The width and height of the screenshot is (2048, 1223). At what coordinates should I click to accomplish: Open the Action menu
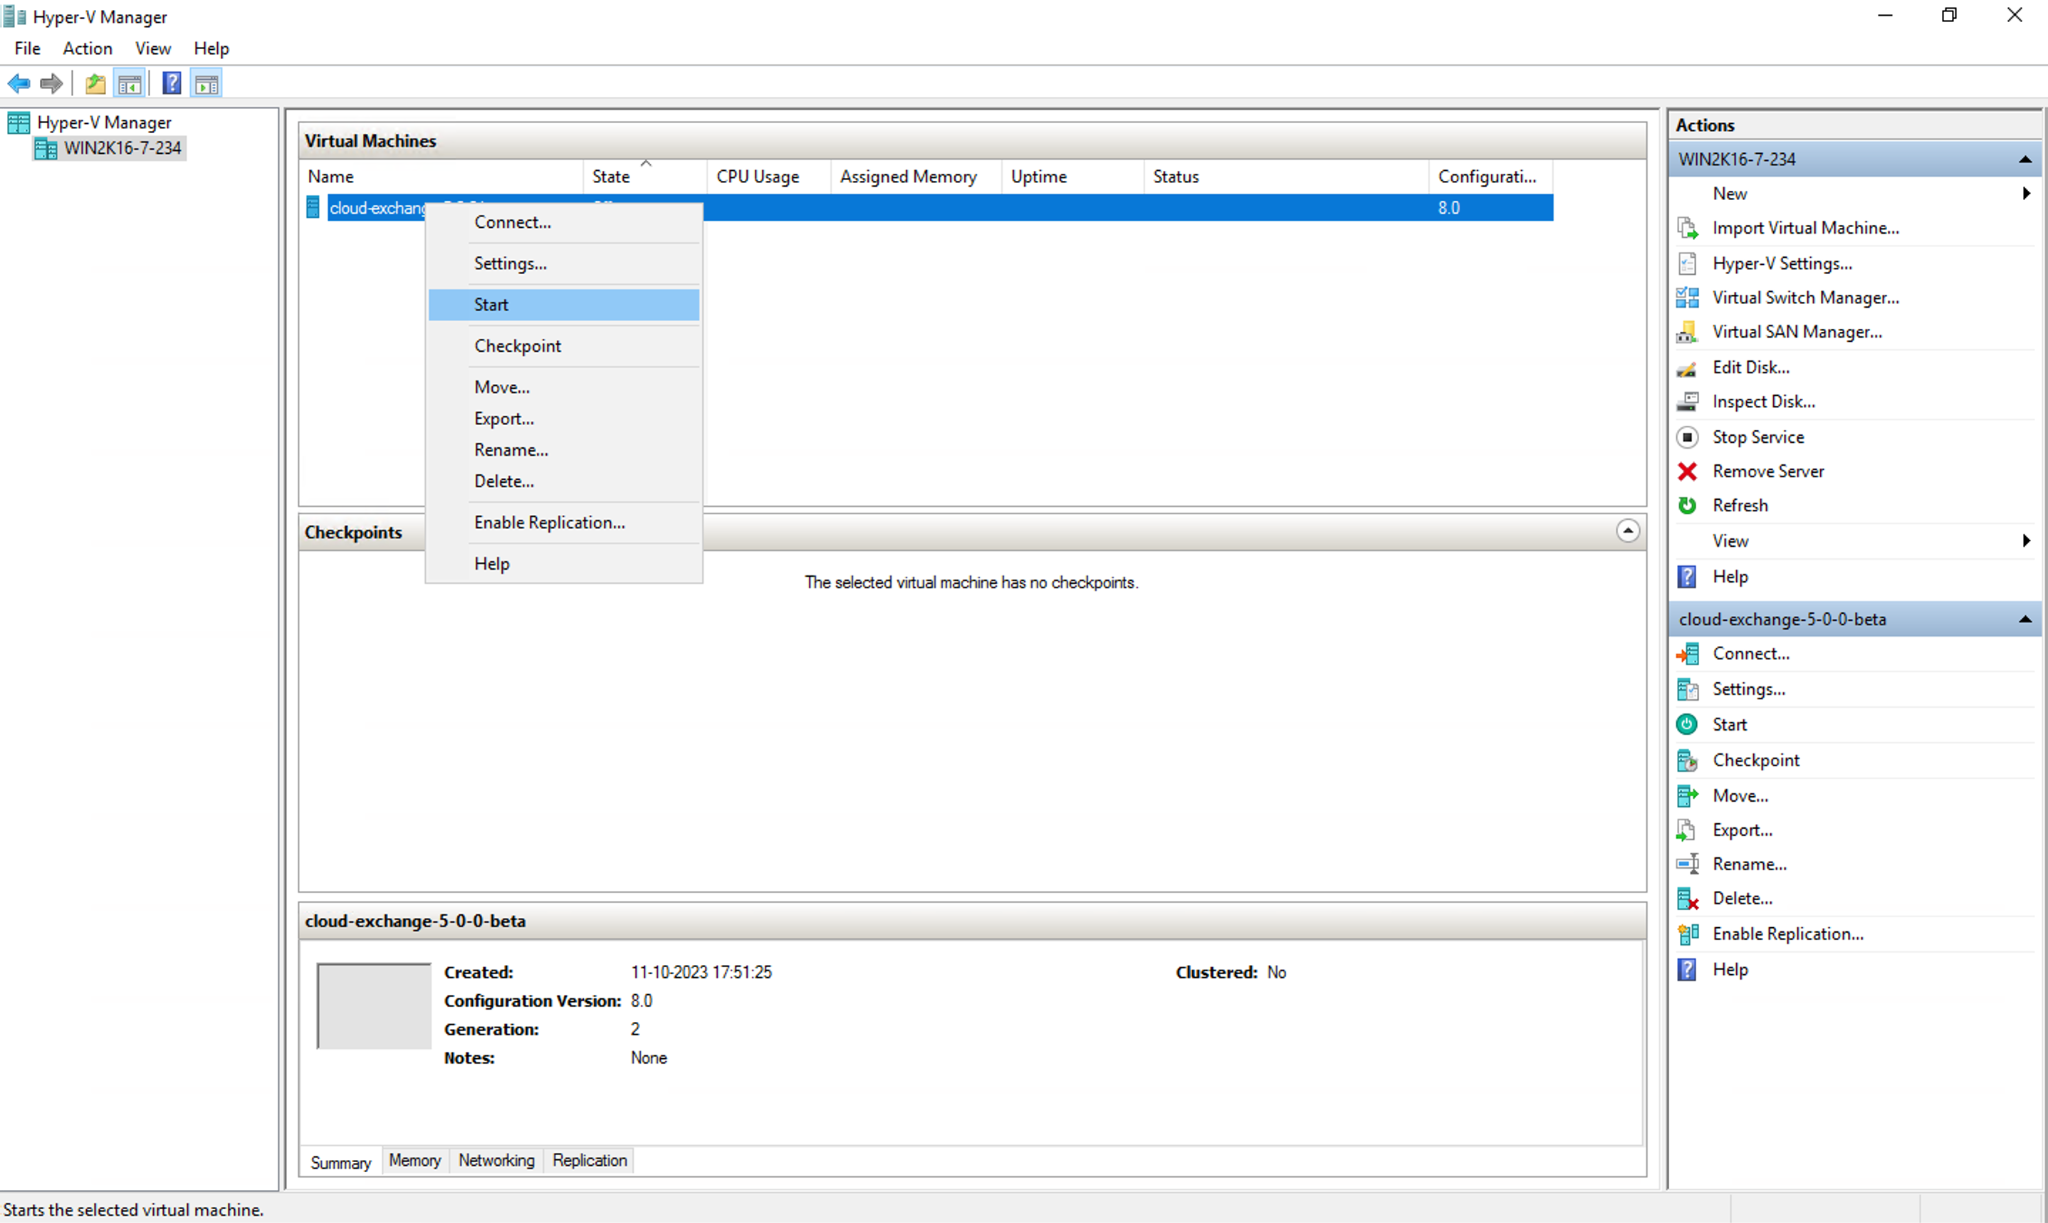(87, 48)
